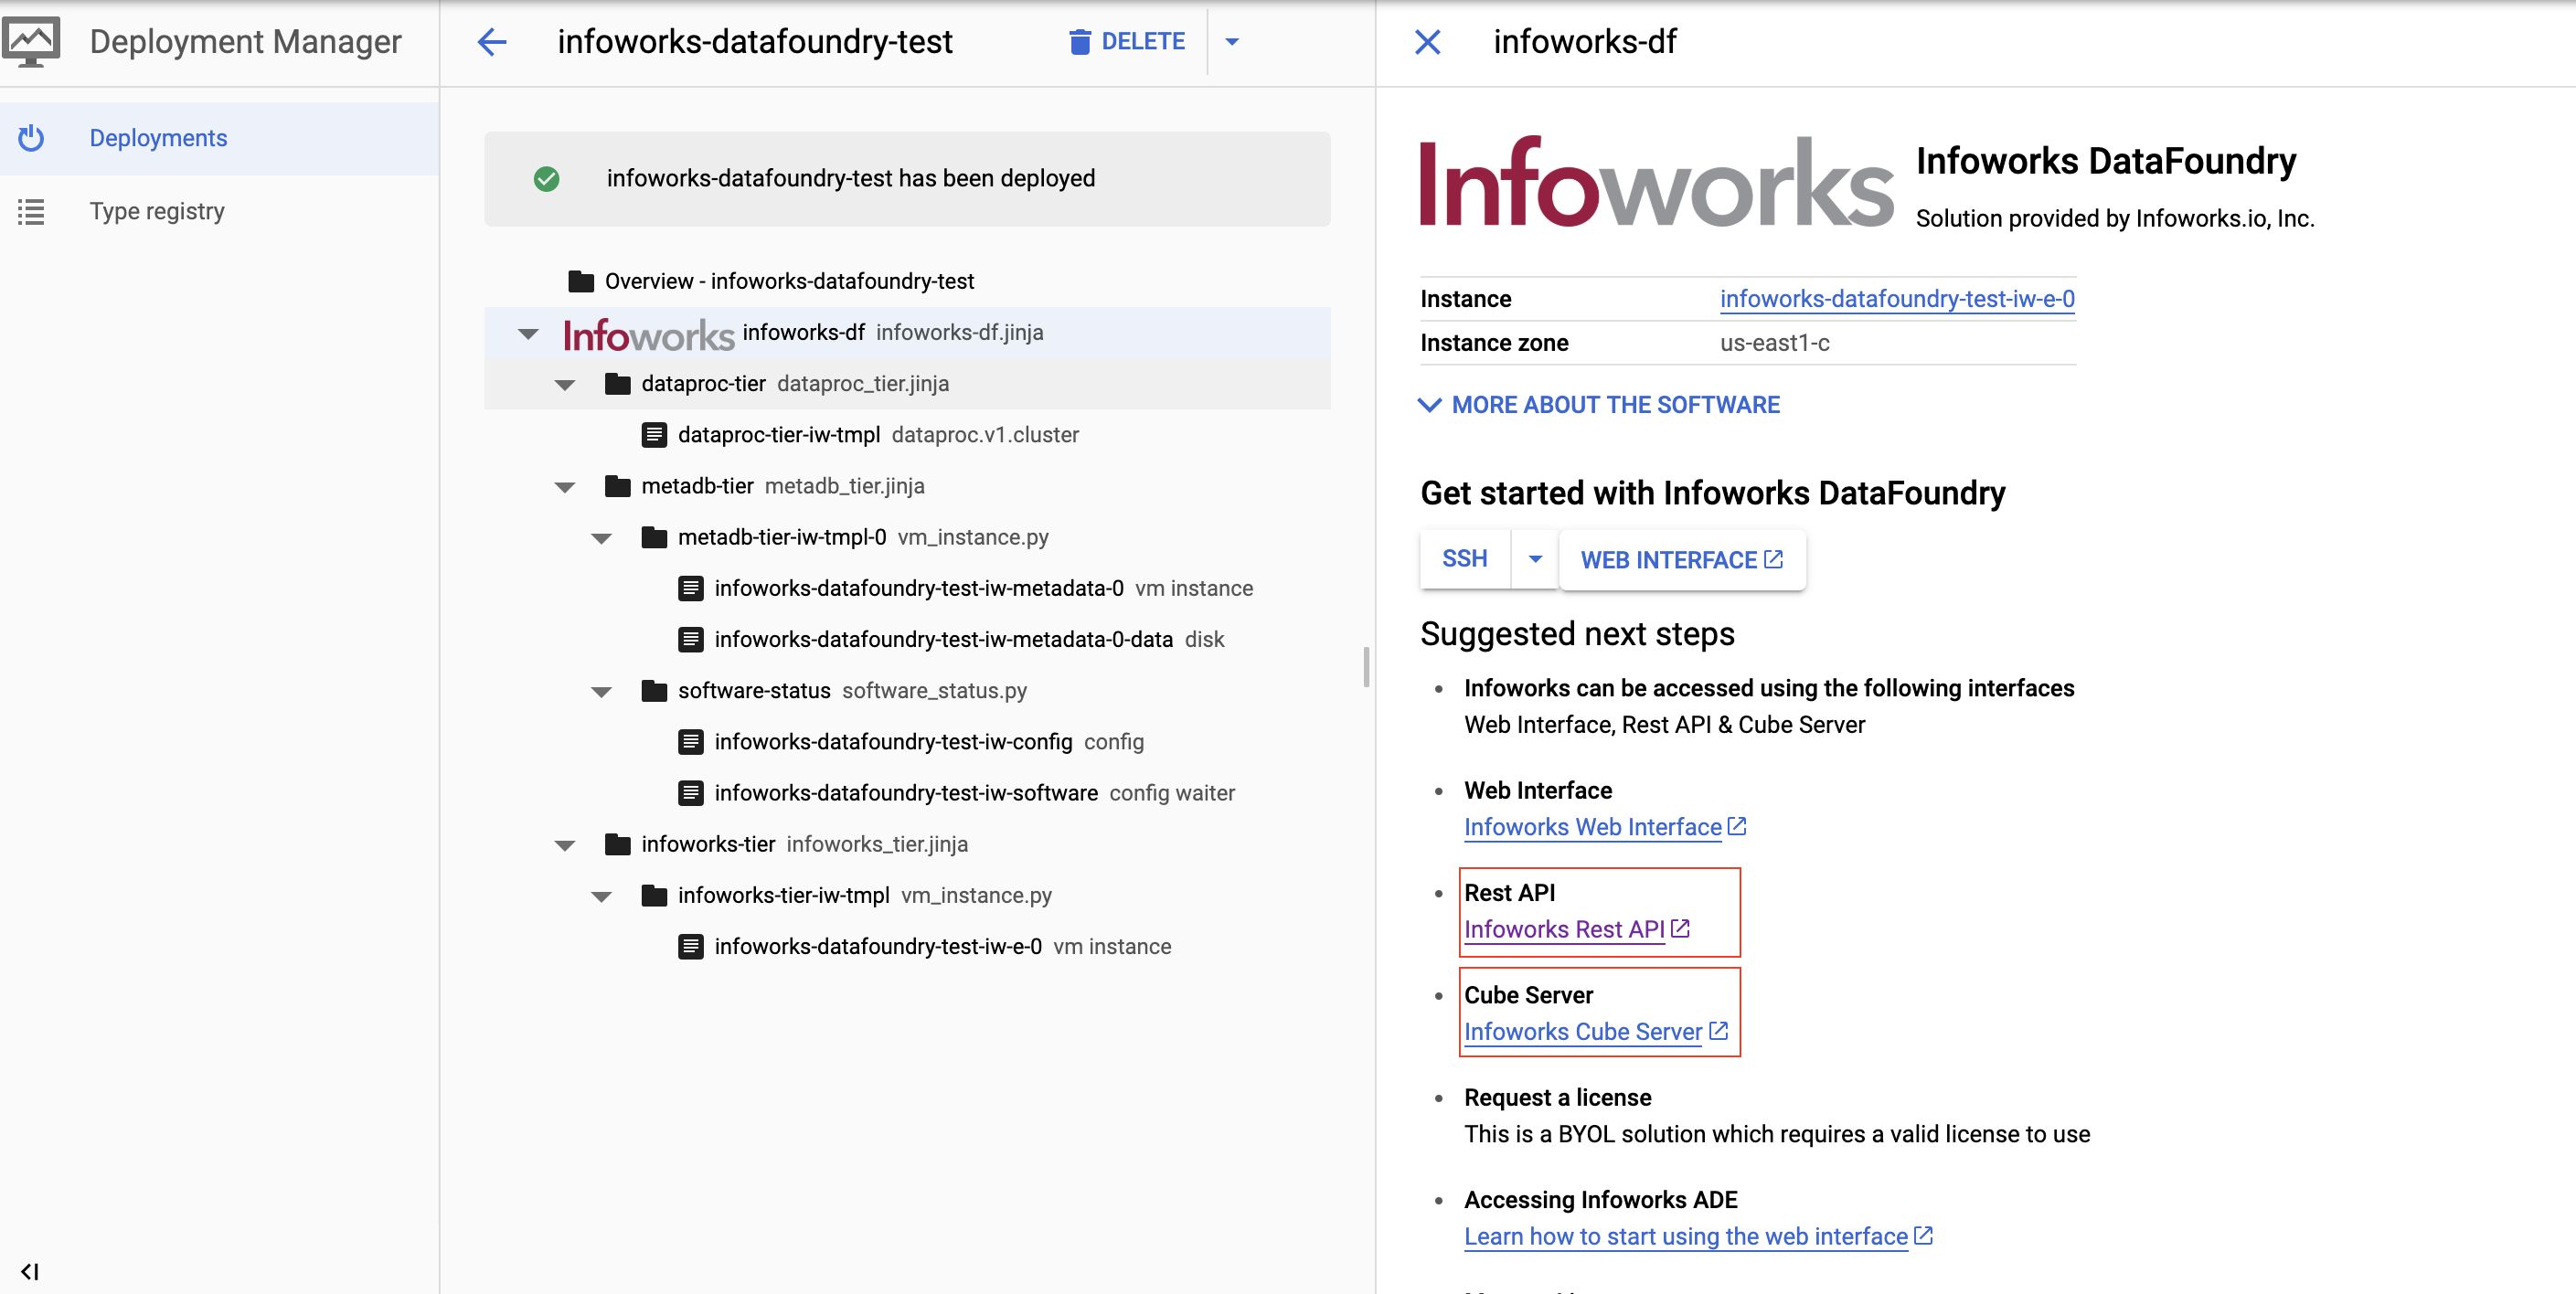Collapse the dataproc-tier node
The image size is (2576, 1294).
(565, 385)
